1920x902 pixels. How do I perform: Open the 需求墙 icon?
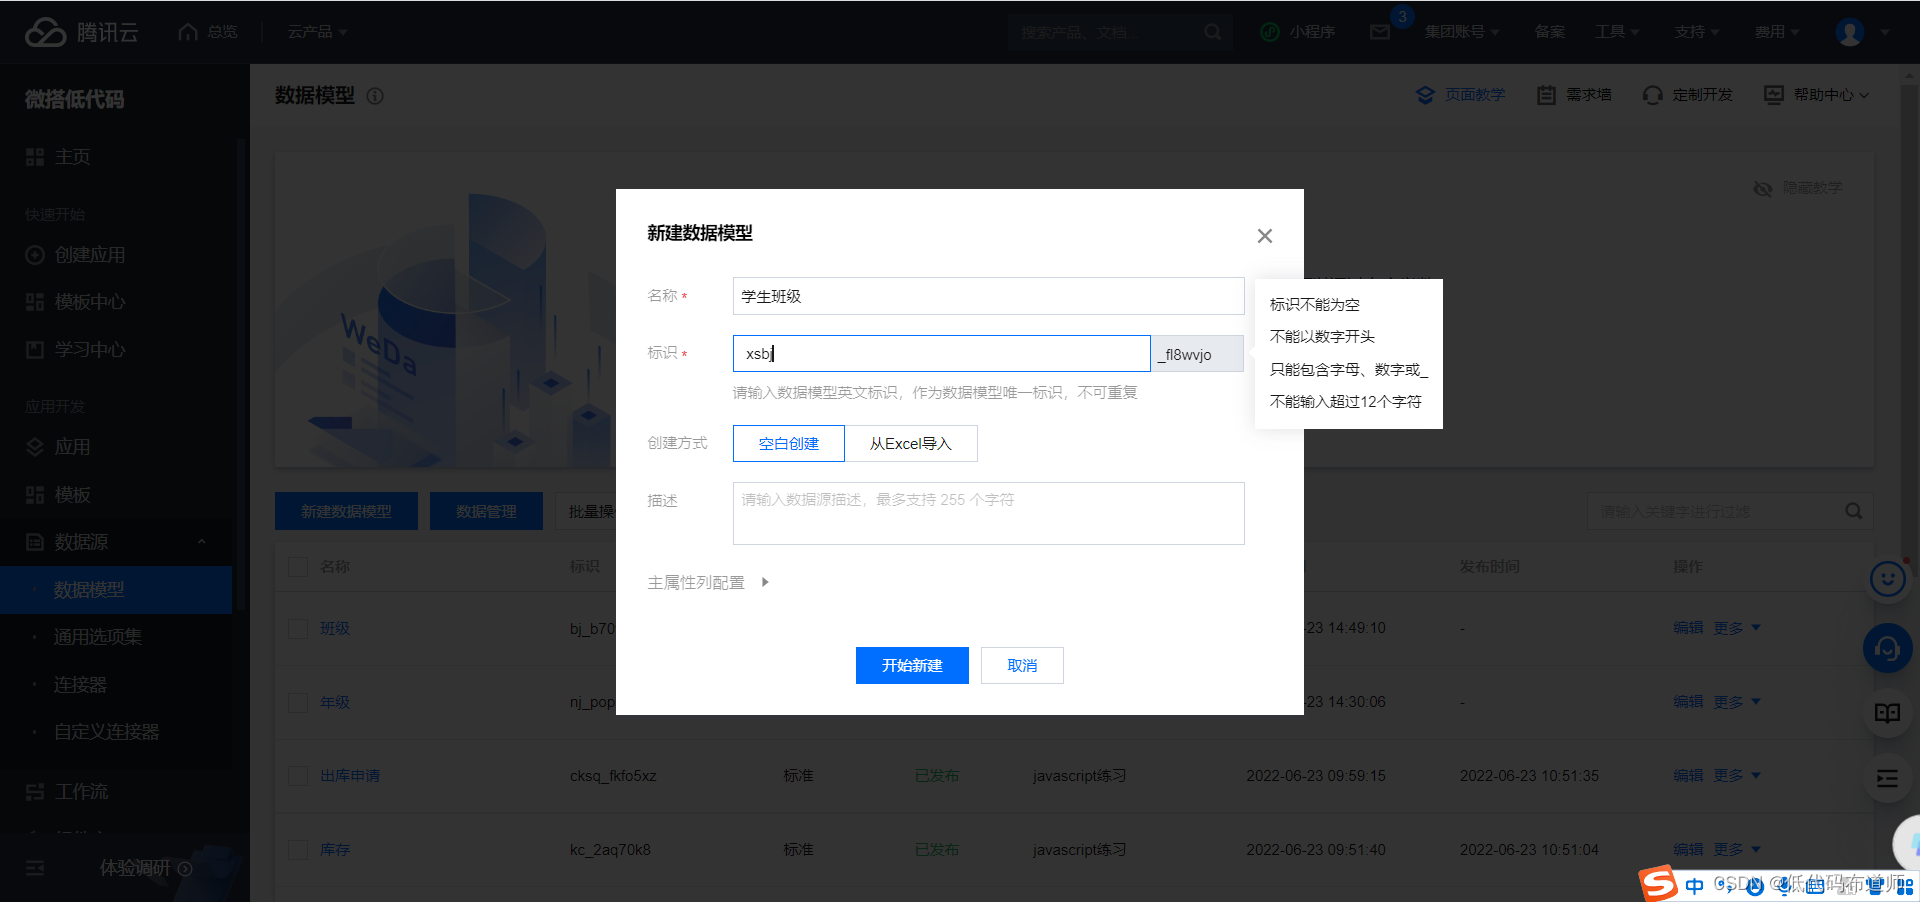pyautogui.click(x=1546, y=95)
